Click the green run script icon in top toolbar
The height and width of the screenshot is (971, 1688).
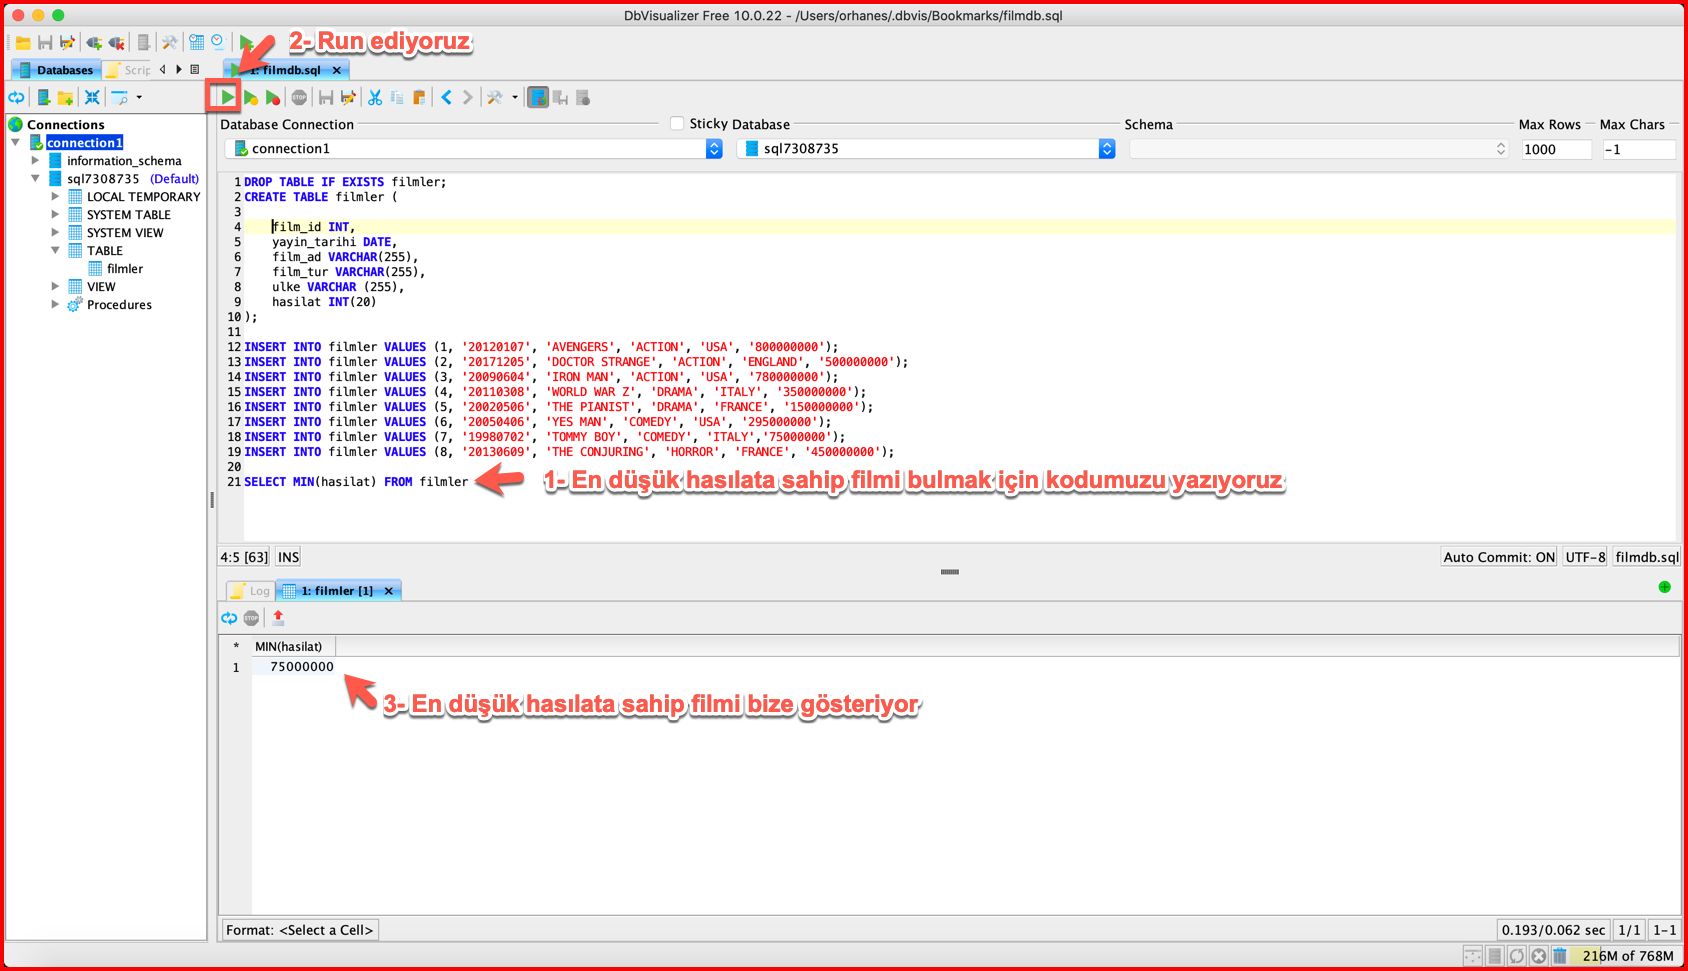point(246,42)
